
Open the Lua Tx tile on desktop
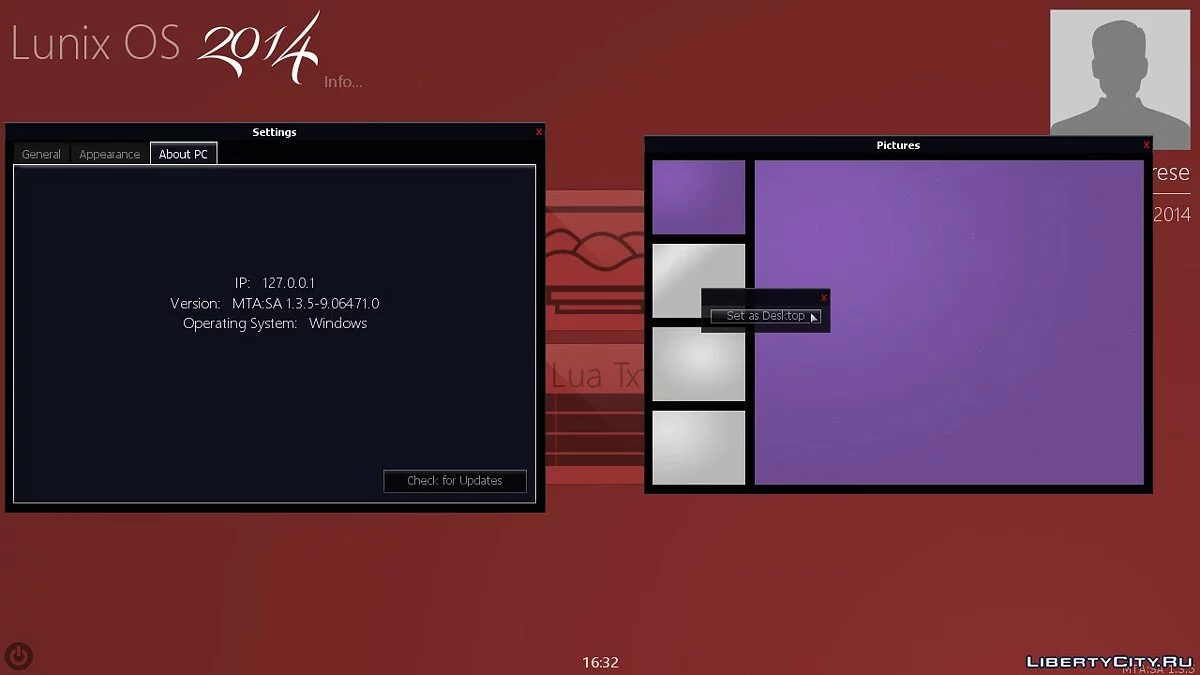click(x=595, y=376)
